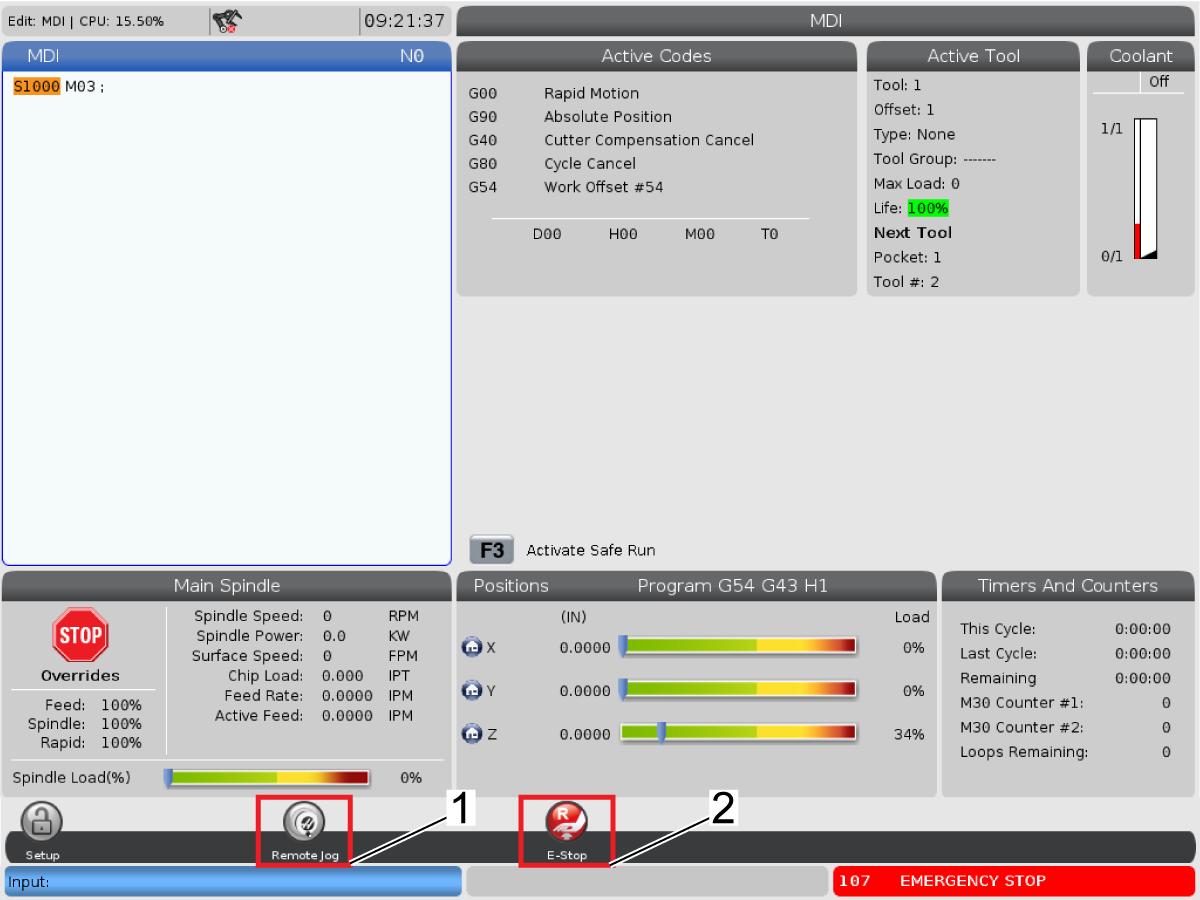This screenshot has height=900, width=1200.
Task: Select the Active Codes panel header
Action: 656,56
